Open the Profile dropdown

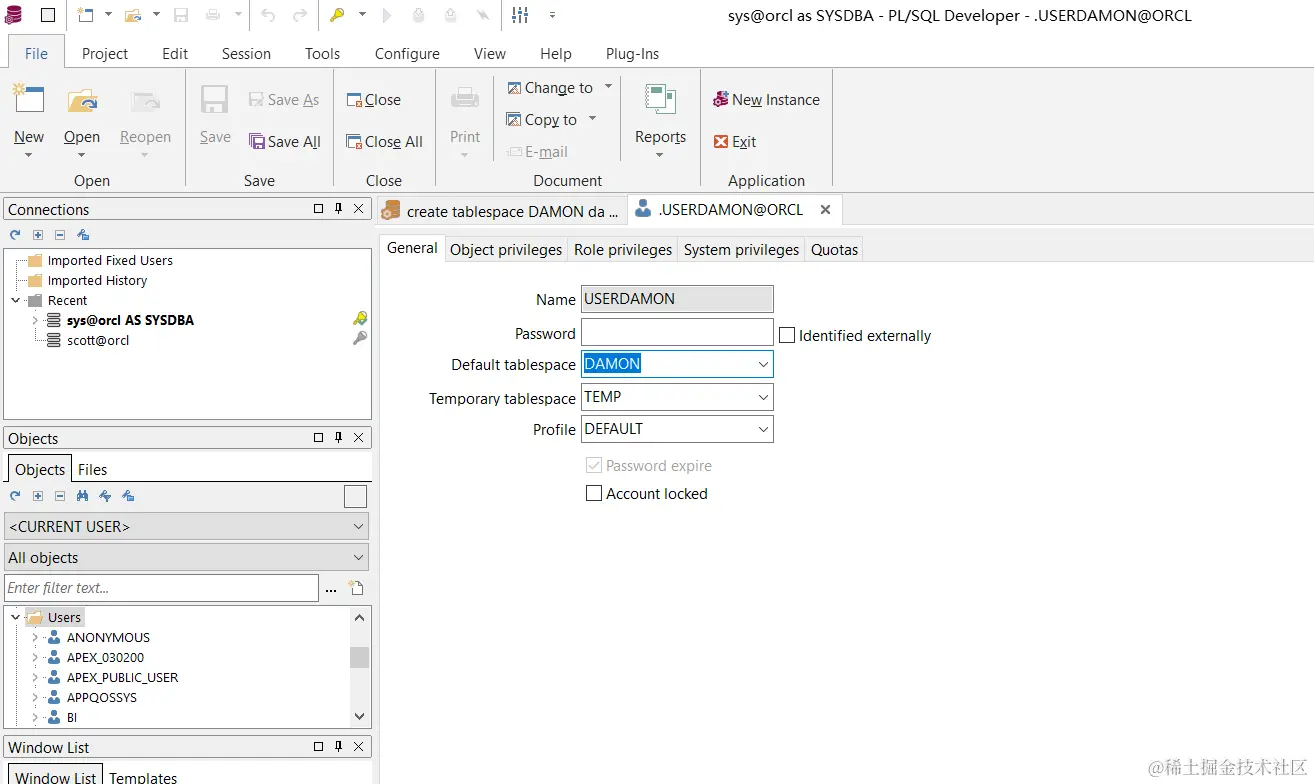pyautogui.click(x=763, y=429)
